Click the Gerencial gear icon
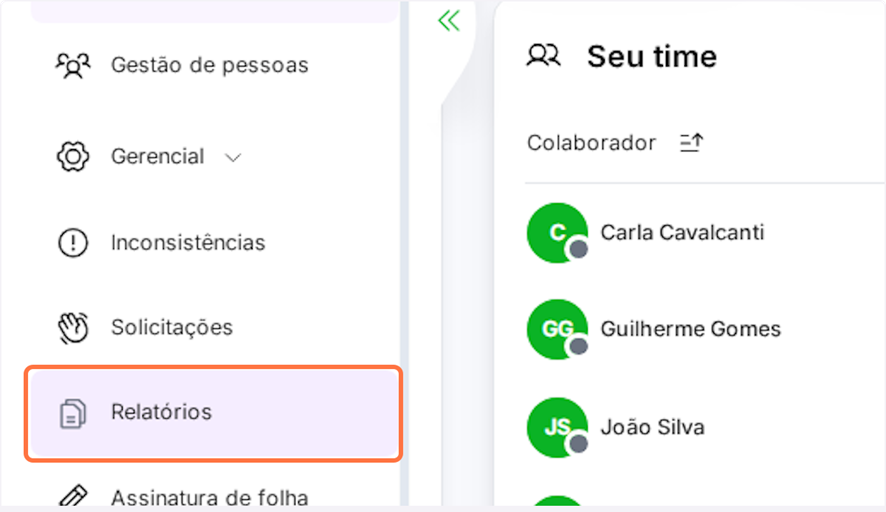This screenshot has width=886, height=512. coord(72,157)
